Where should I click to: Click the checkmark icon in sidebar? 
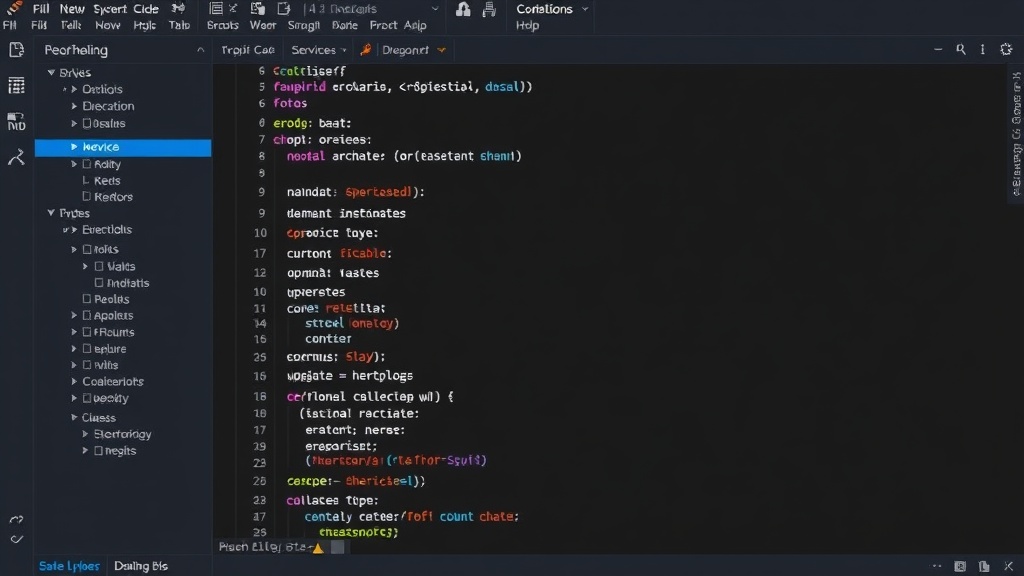tap(16, 539)
